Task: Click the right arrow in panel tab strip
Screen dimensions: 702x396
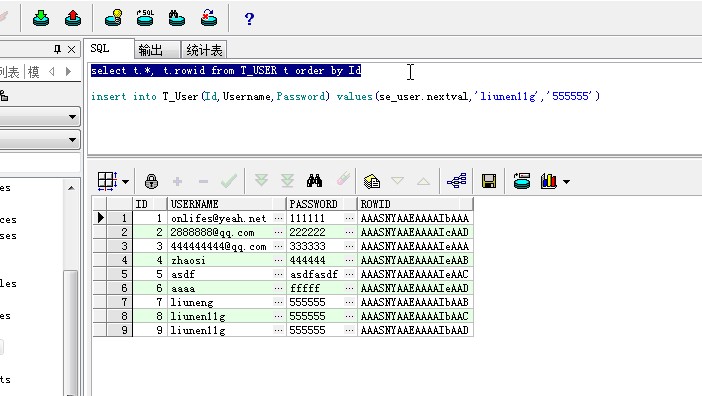Action: 68,72
